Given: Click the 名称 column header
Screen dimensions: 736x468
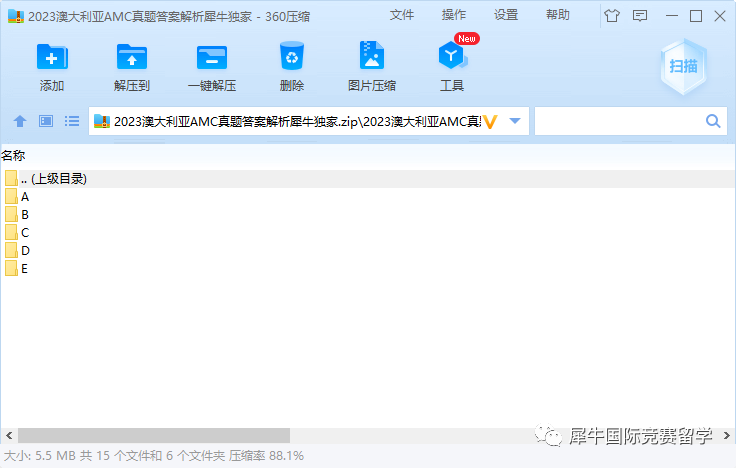Looking at the screenshot, I should 13,155.
